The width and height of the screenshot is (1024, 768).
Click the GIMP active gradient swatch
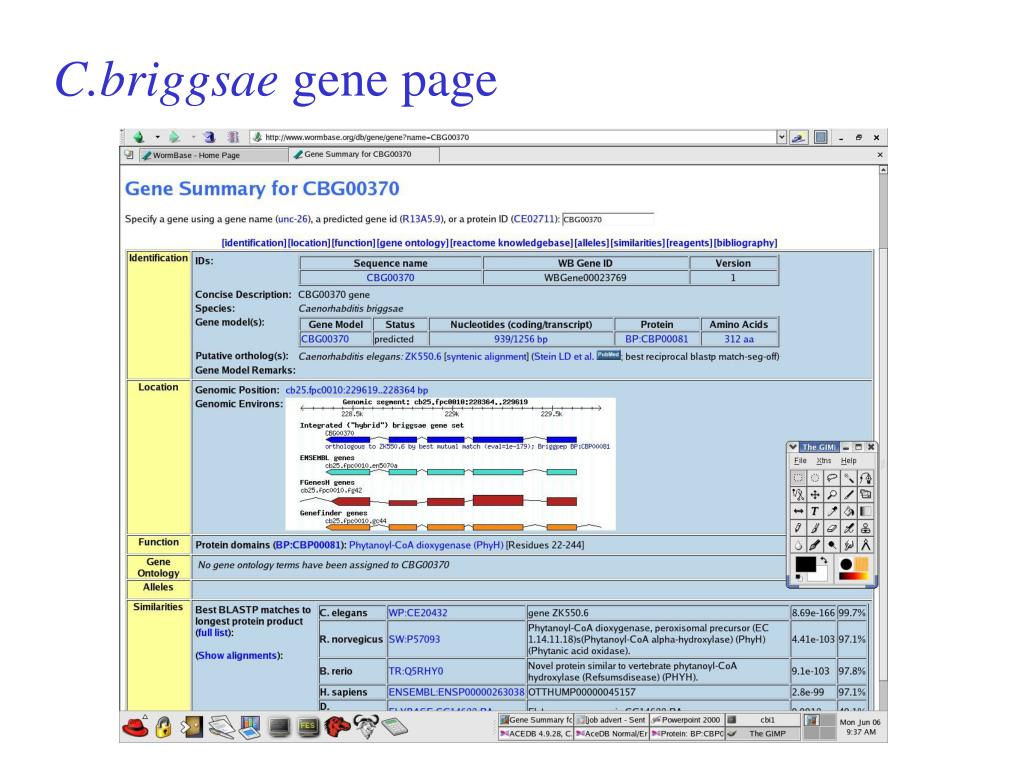[x=854, y=576]
